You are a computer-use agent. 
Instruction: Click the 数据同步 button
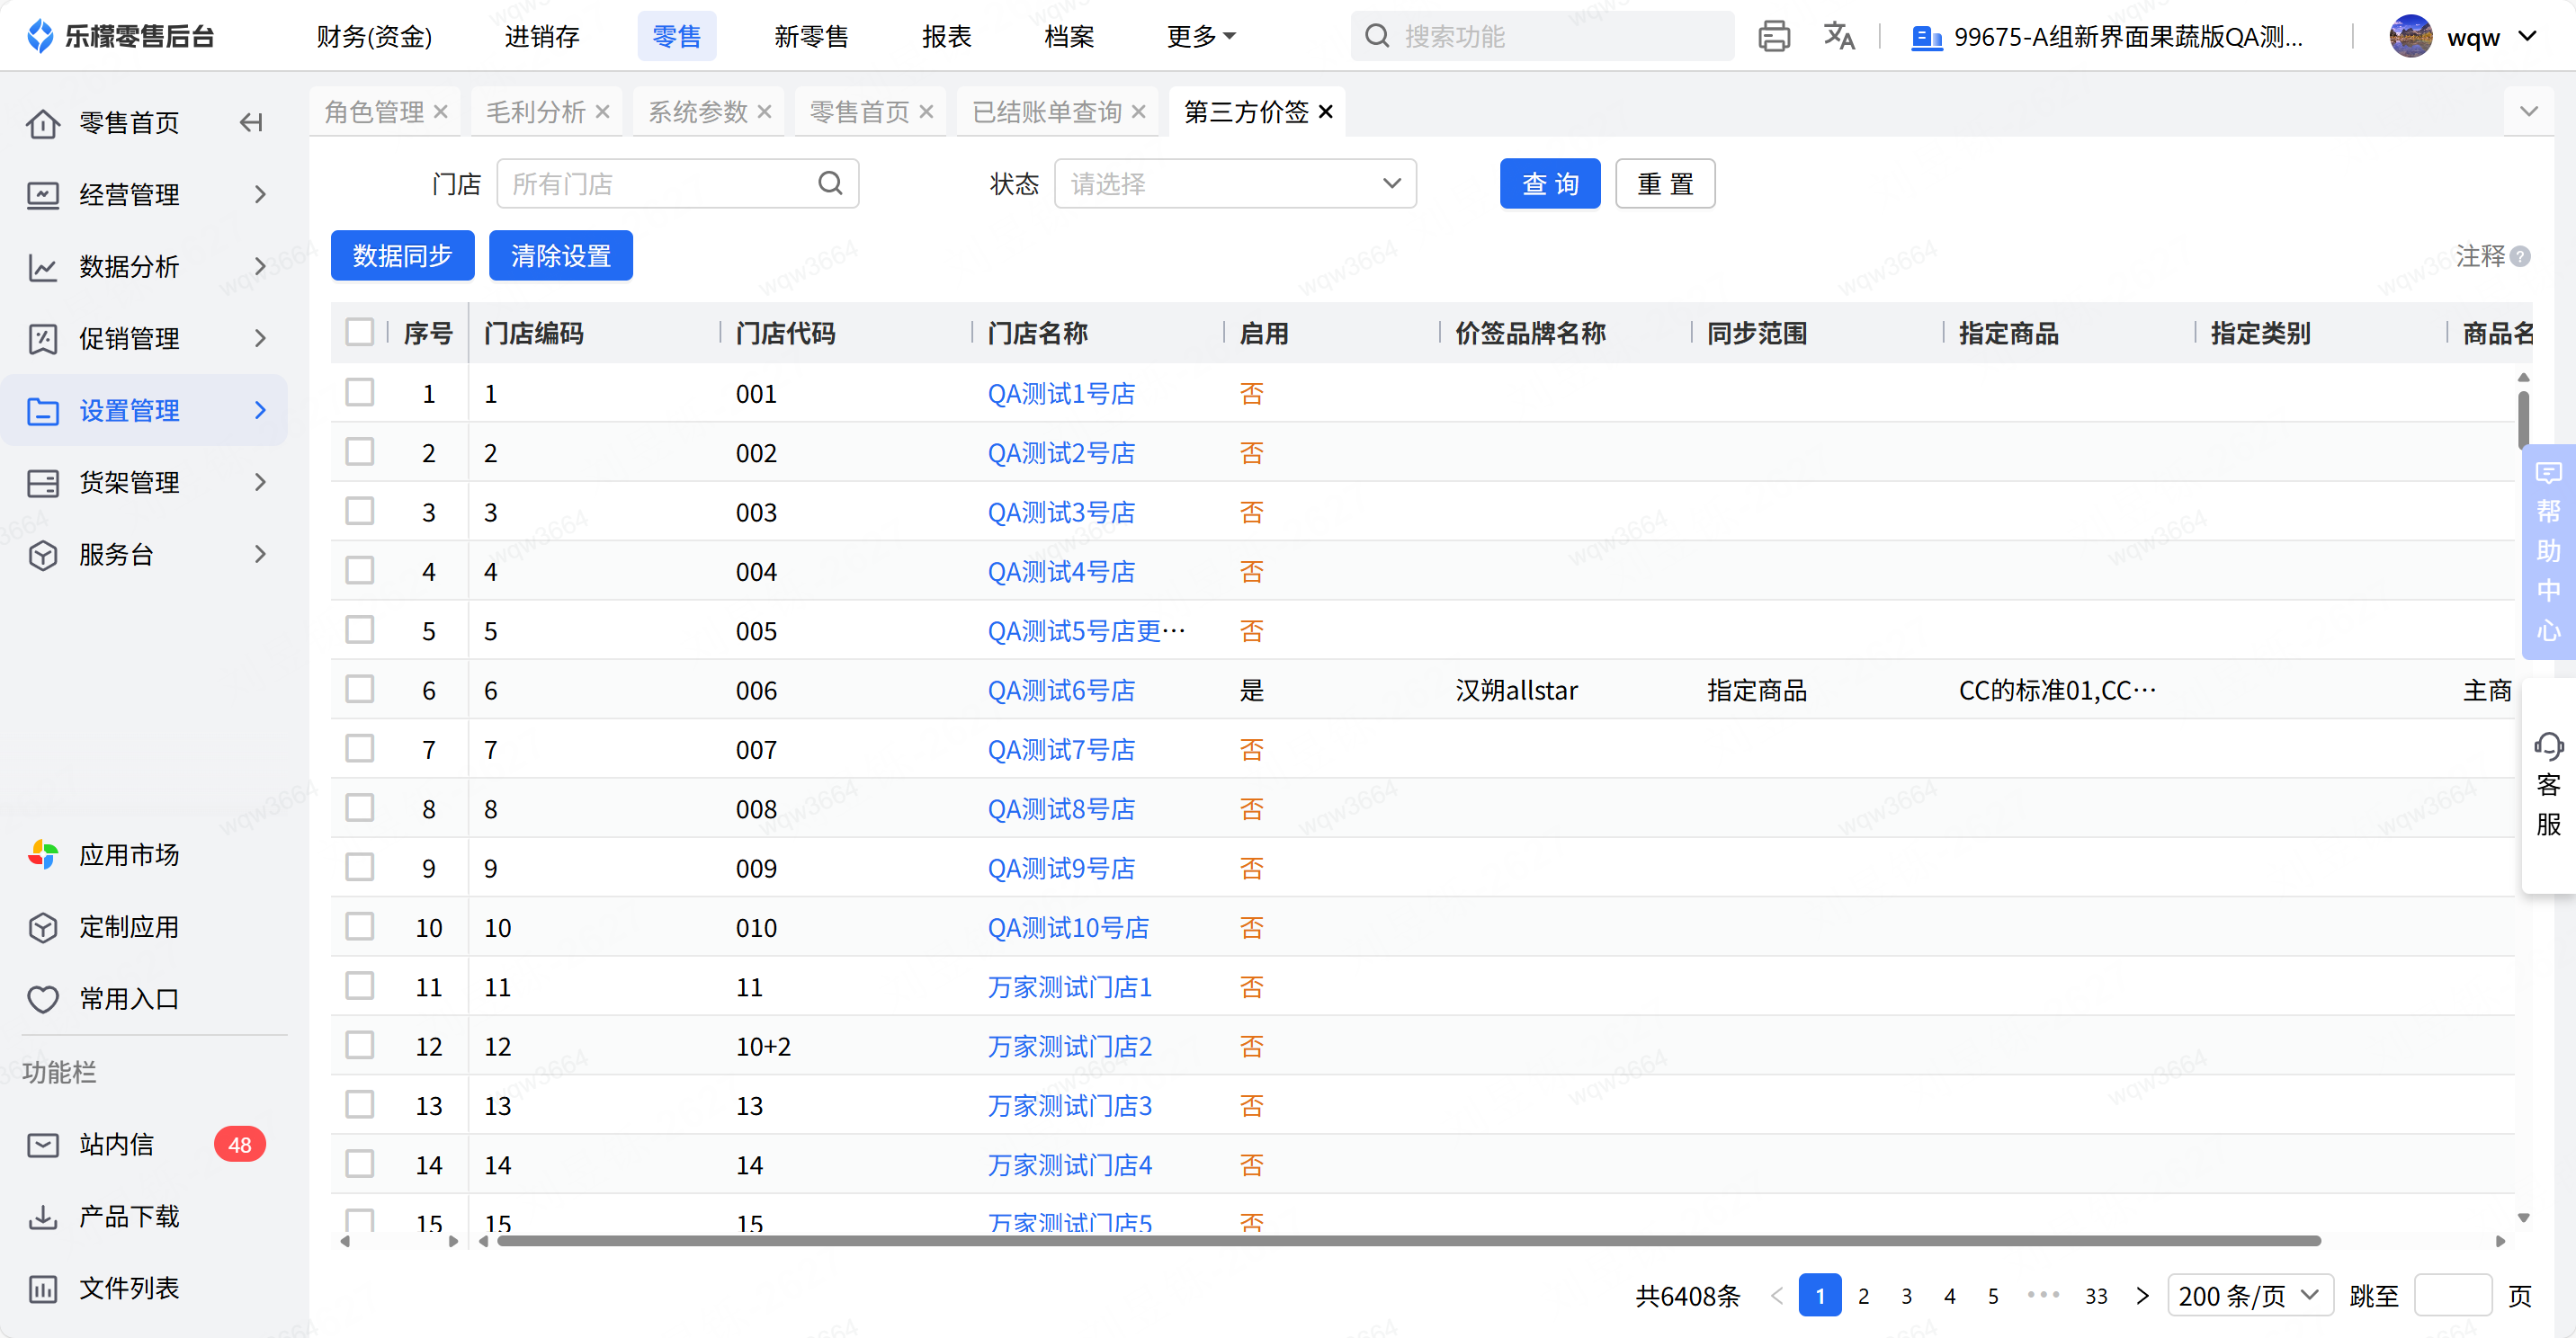point(402,256)
